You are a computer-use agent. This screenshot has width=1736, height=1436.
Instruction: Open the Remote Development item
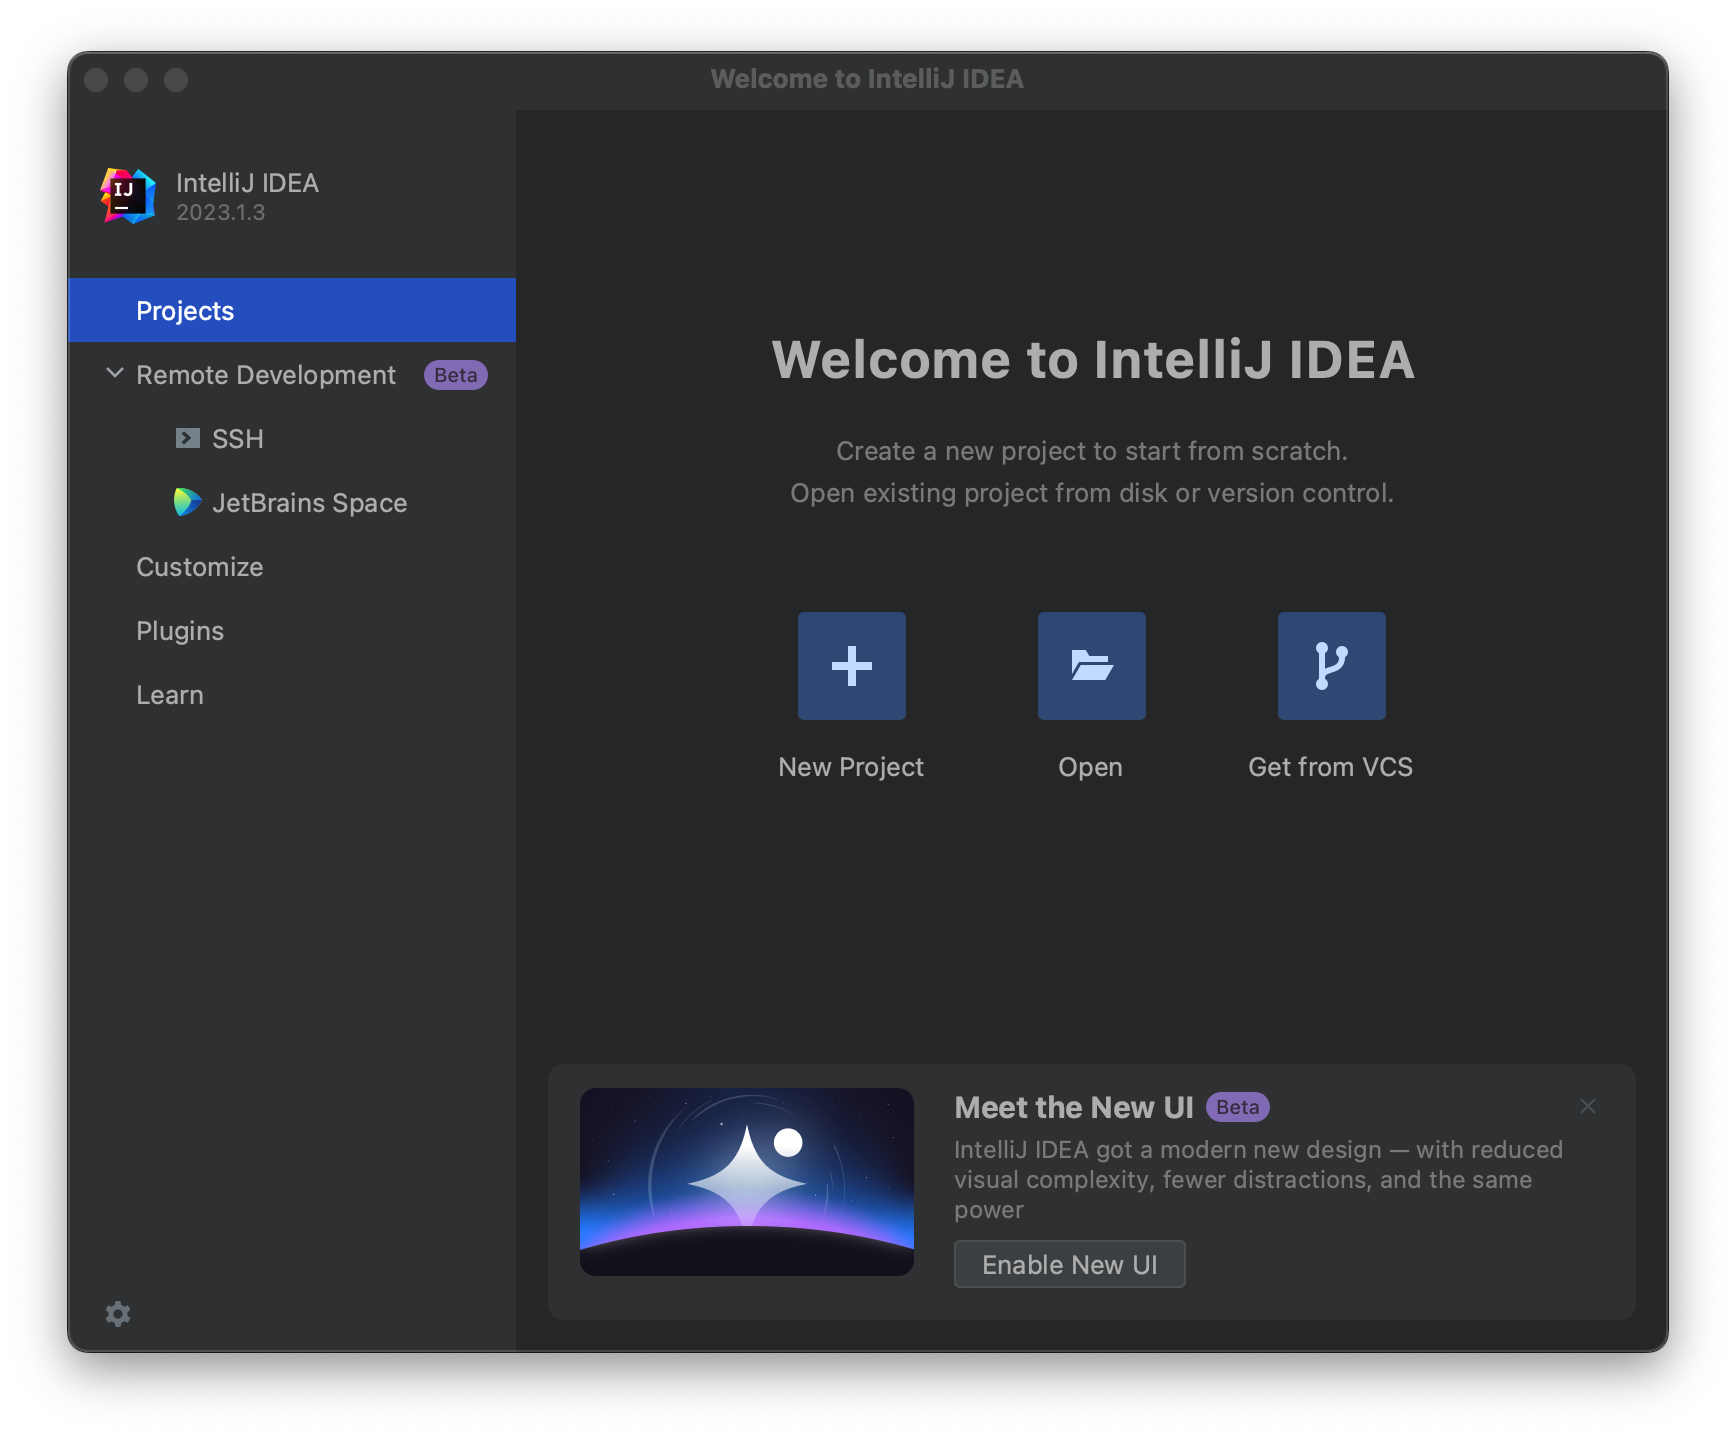[x=292, y=374]
